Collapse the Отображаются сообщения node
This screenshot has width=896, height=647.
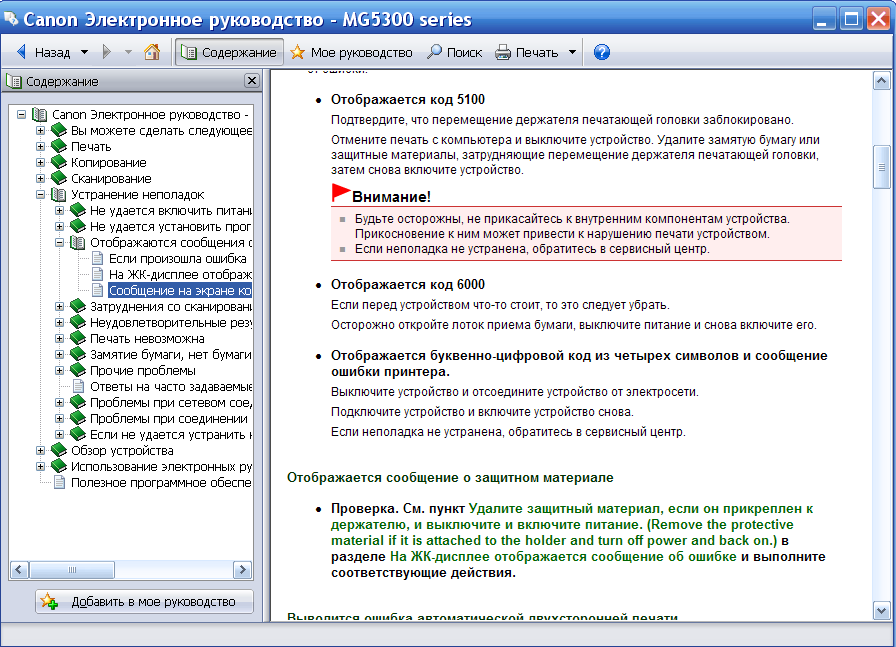pyautogui.click(x=59, y=242)
